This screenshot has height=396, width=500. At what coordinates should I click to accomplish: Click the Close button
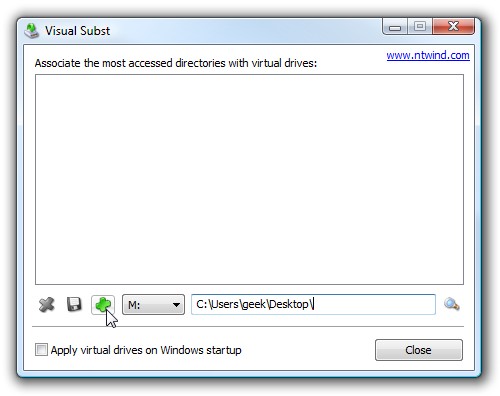tap(419, 350)
